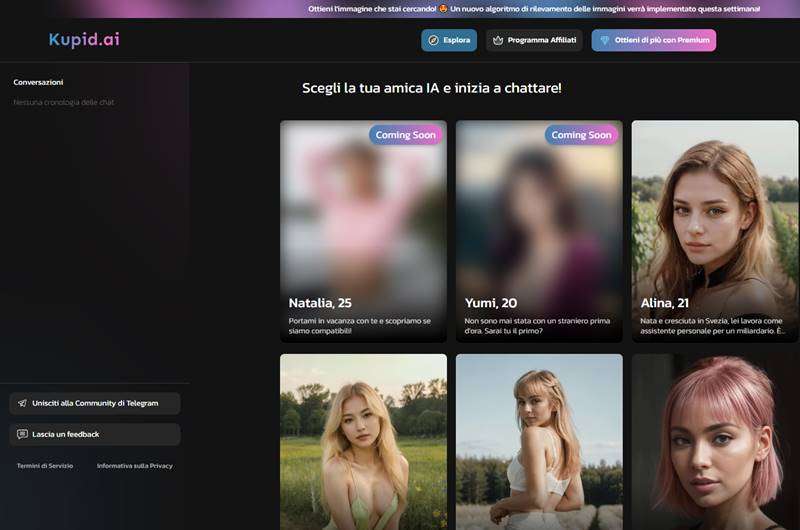Click the Coming Soon badge on Yumi

coord(581,135)
